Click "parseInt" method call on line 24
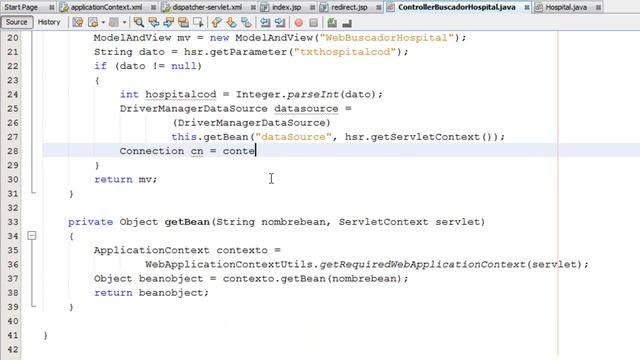 [313, 95]
